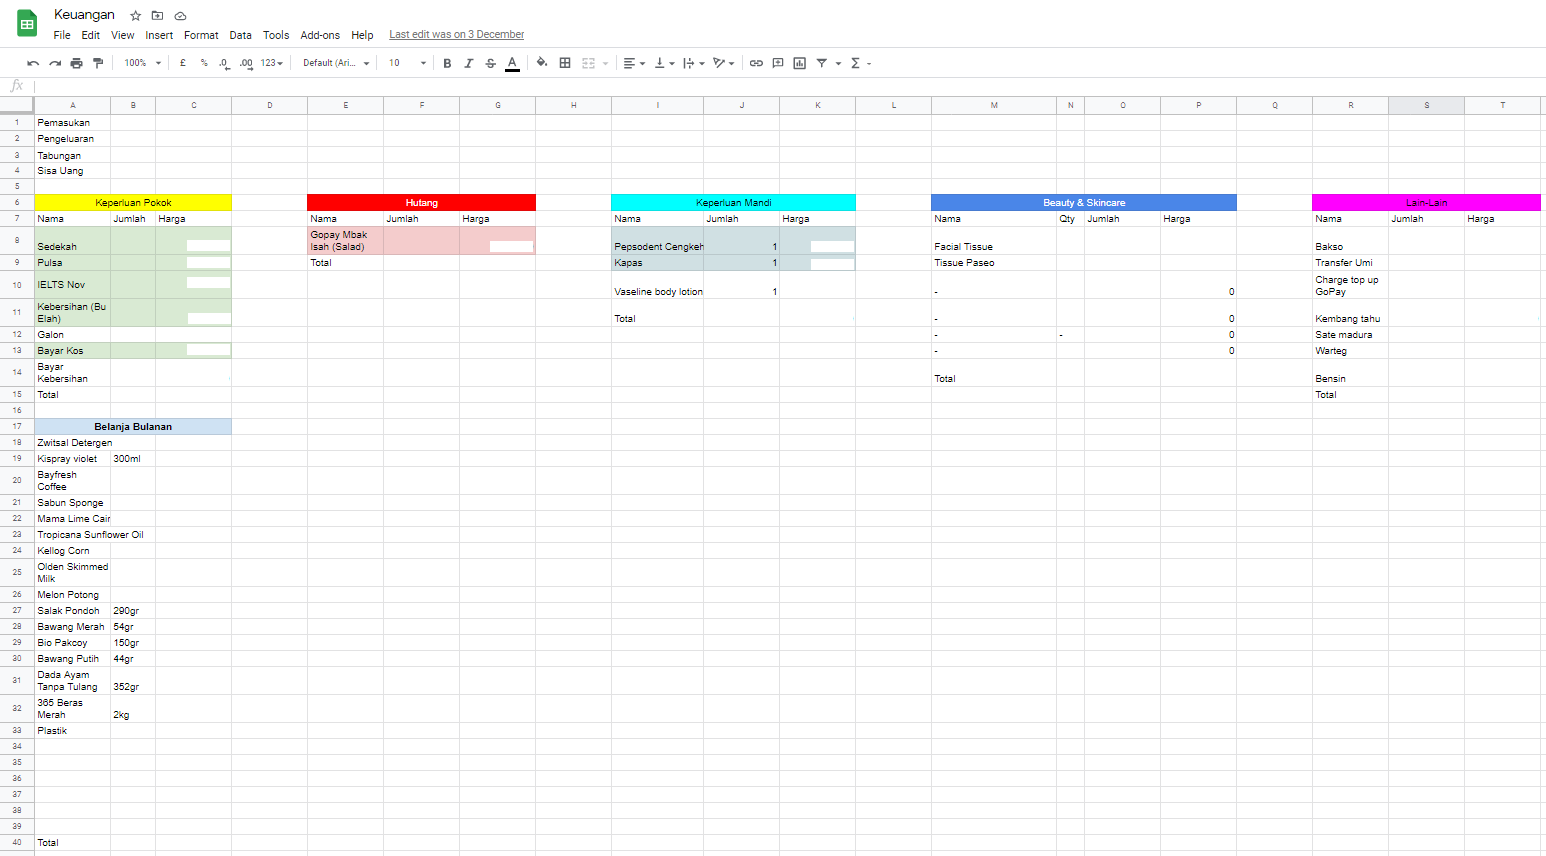Open the font family dropdown
1546x856 pixels.
[336, 63]
